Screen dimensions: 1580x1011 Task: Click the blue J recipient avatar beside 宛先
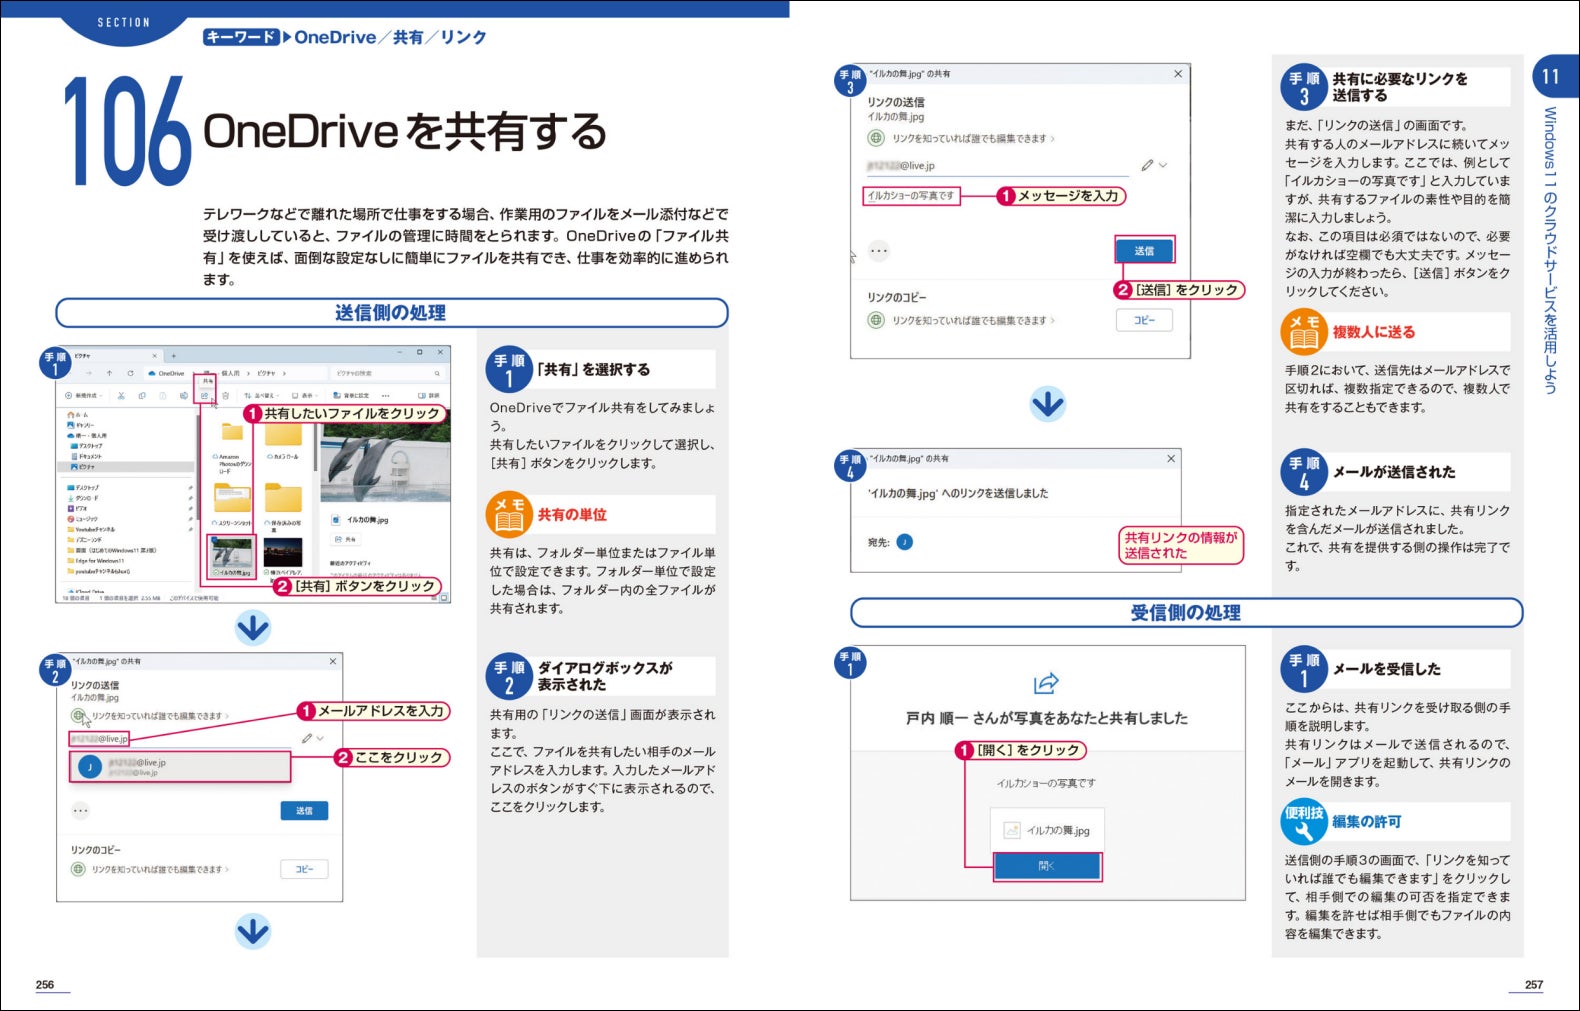pyautogui.click(x=904, y=542)
